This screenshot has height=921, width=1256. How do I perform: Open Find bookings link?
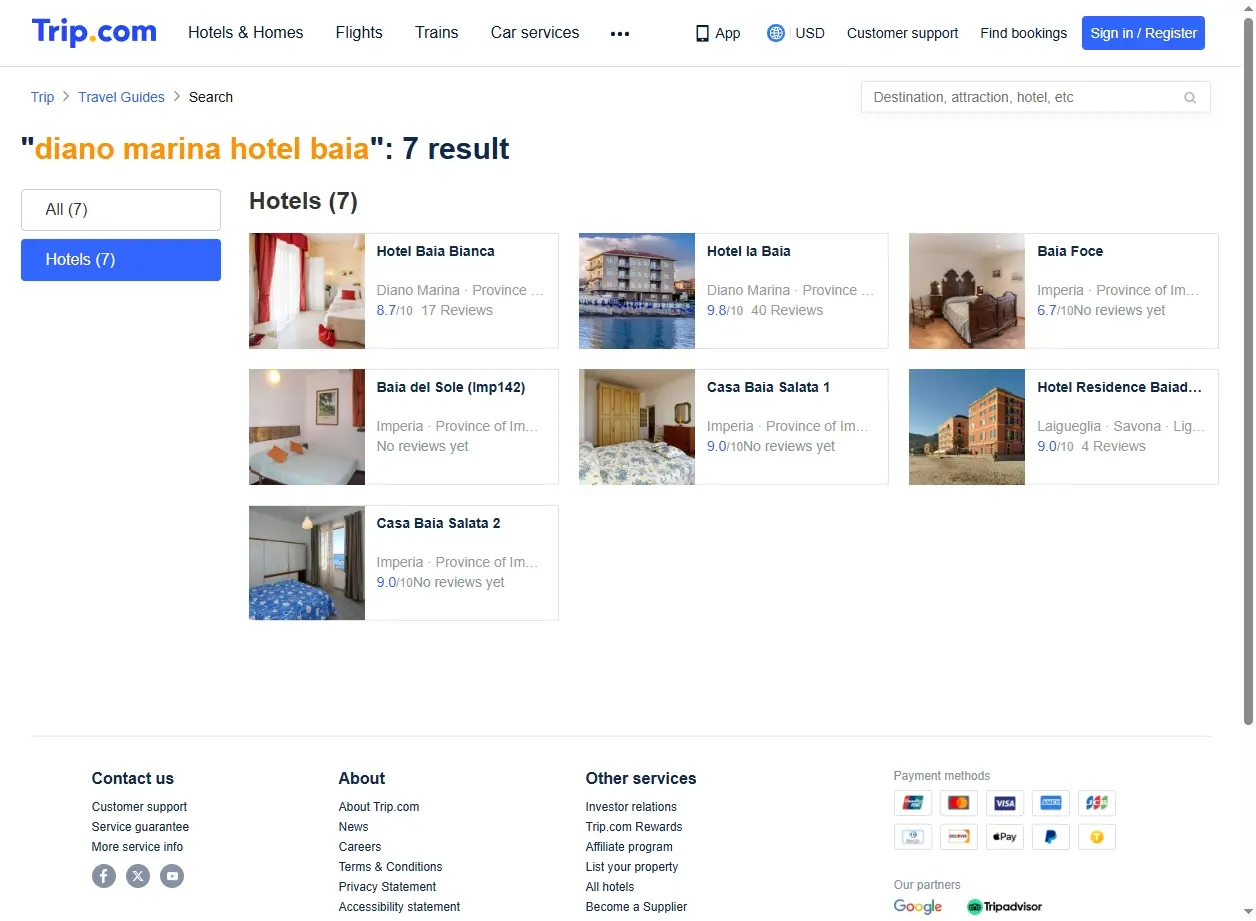(1023, 33)
